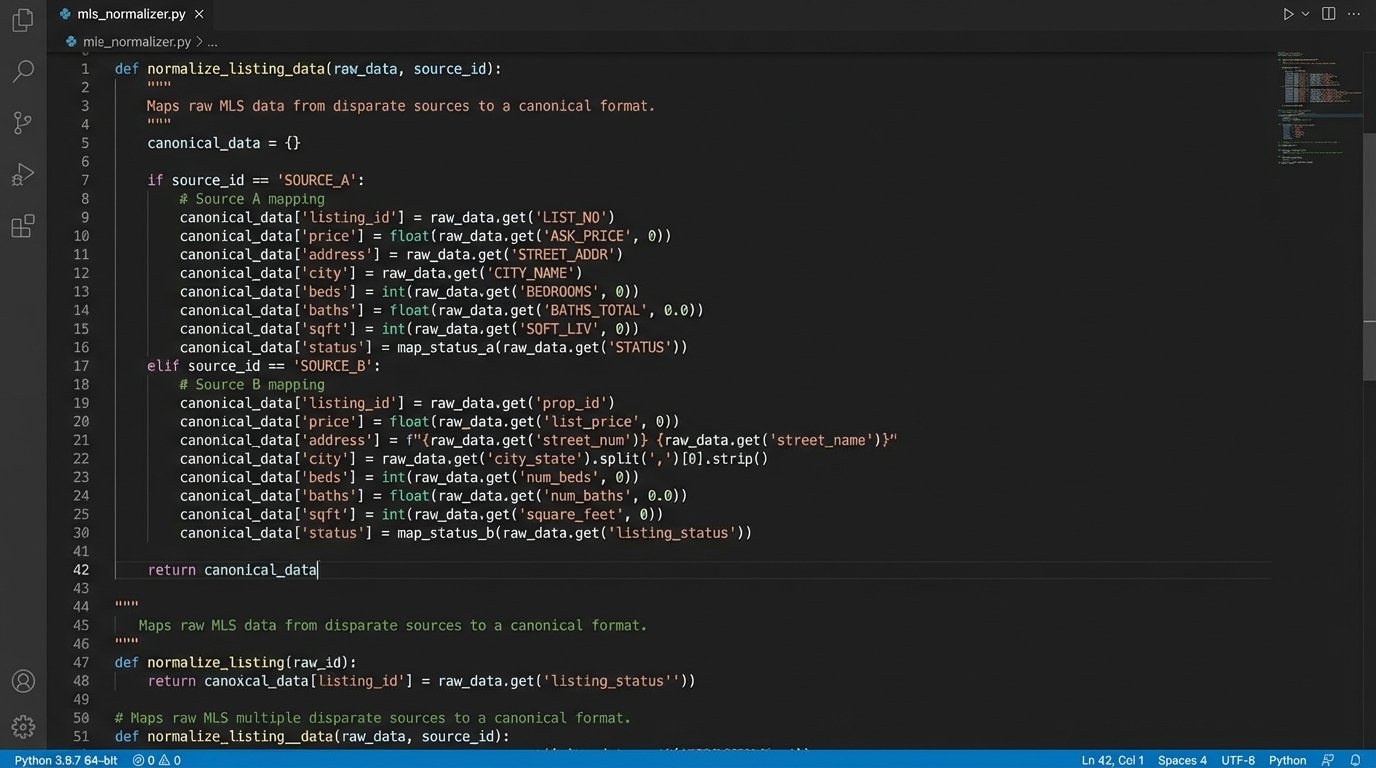Click Python 3.8.7 64-bit interpreter selector
The height and width of the screenshot is (768, 1376).
(x=65, y=760)
